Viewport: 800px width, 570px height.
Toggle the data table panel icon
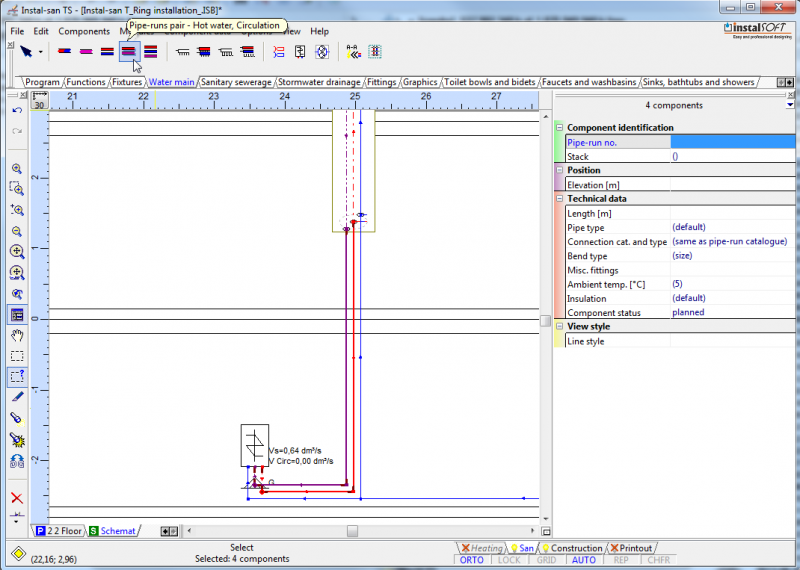(17, 315)
